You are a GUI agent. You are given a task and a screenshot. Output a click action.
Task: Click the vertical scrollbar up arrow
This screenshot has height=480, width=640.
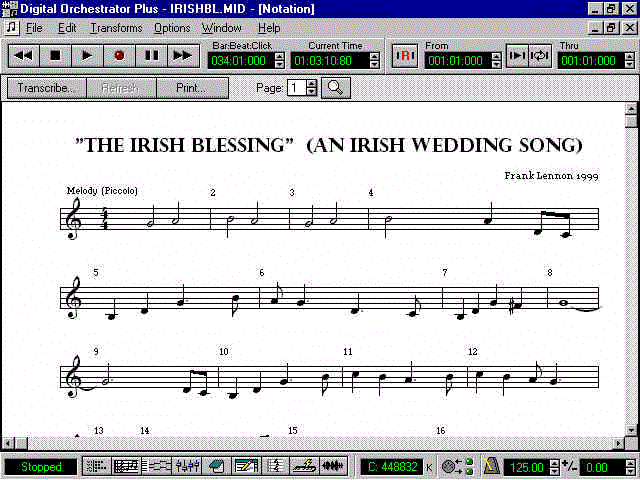click(631, 108)
